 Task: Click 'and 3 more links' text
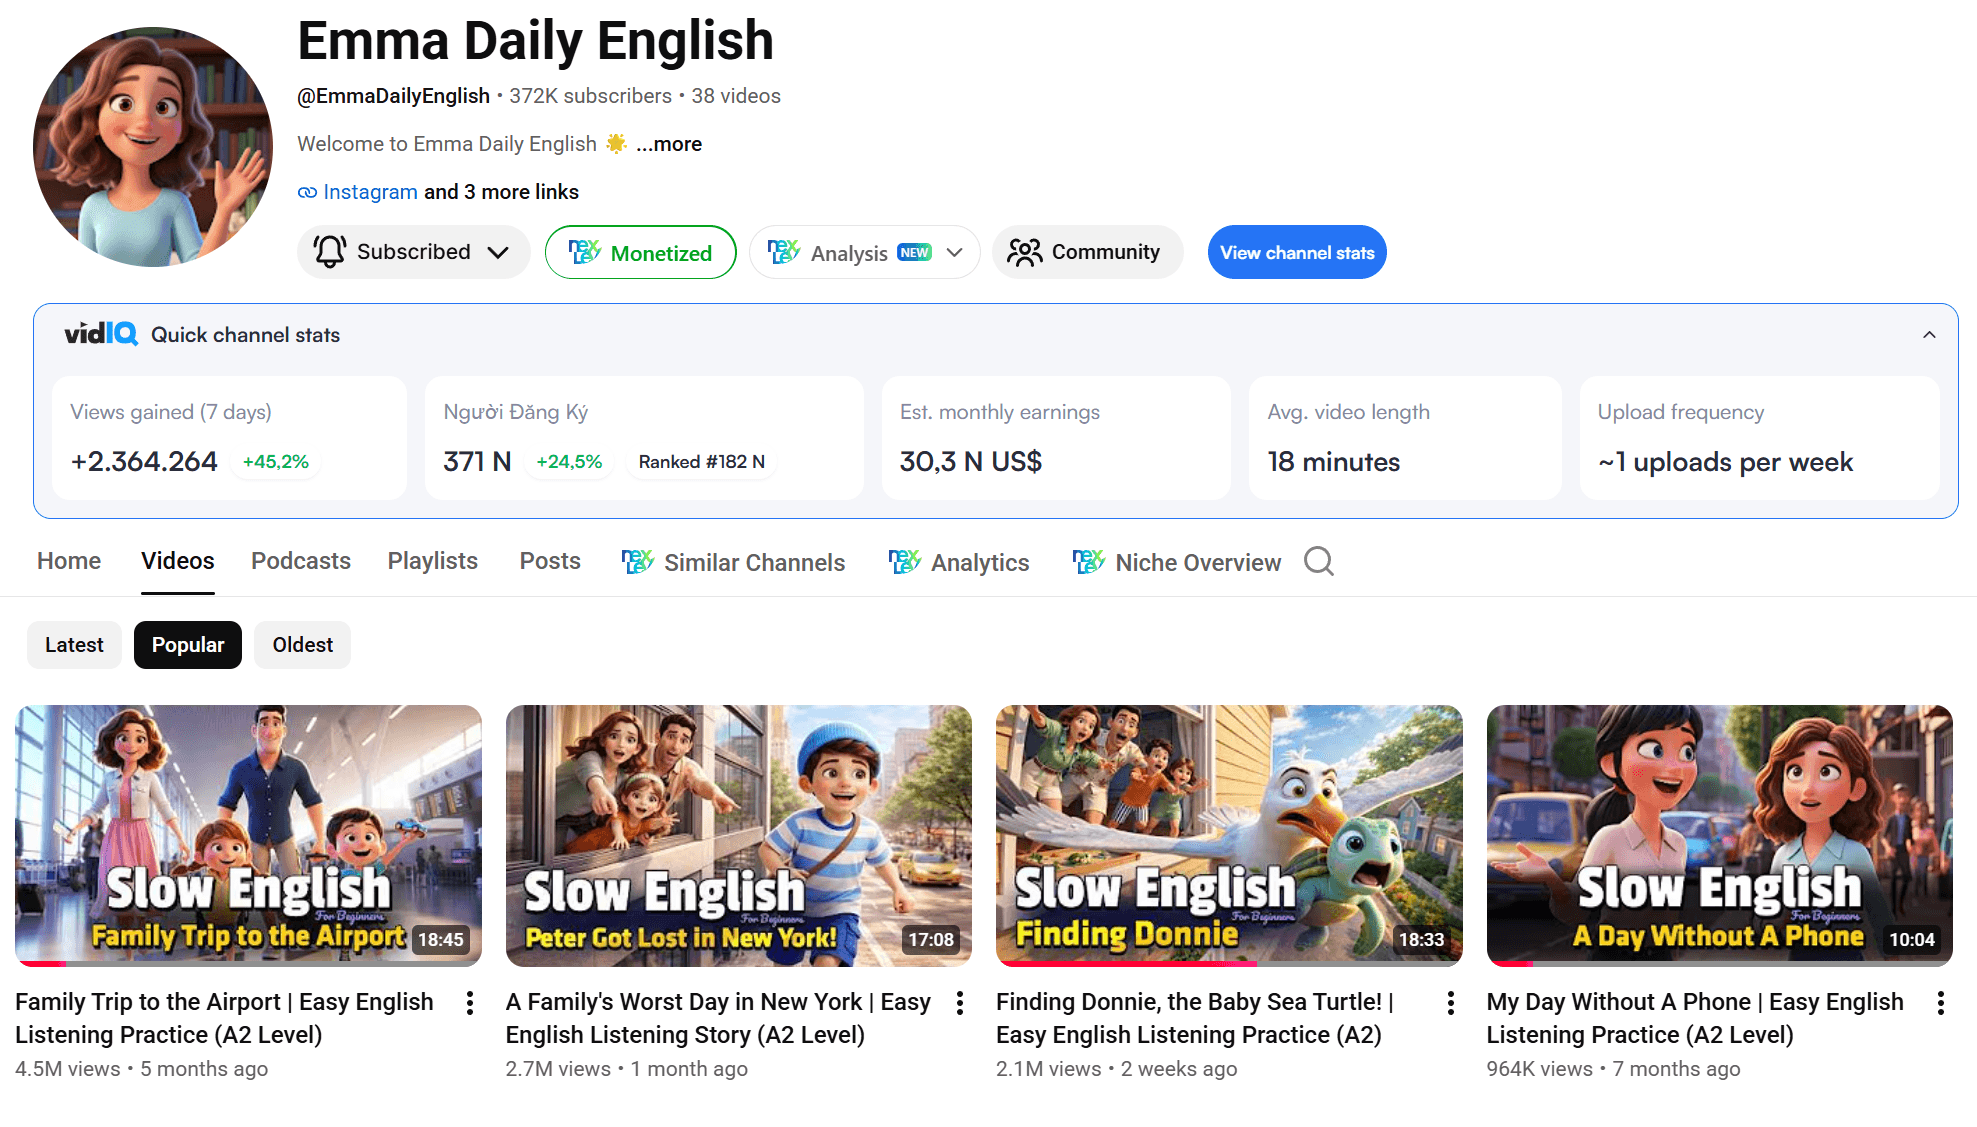click(x=501, y=192)
